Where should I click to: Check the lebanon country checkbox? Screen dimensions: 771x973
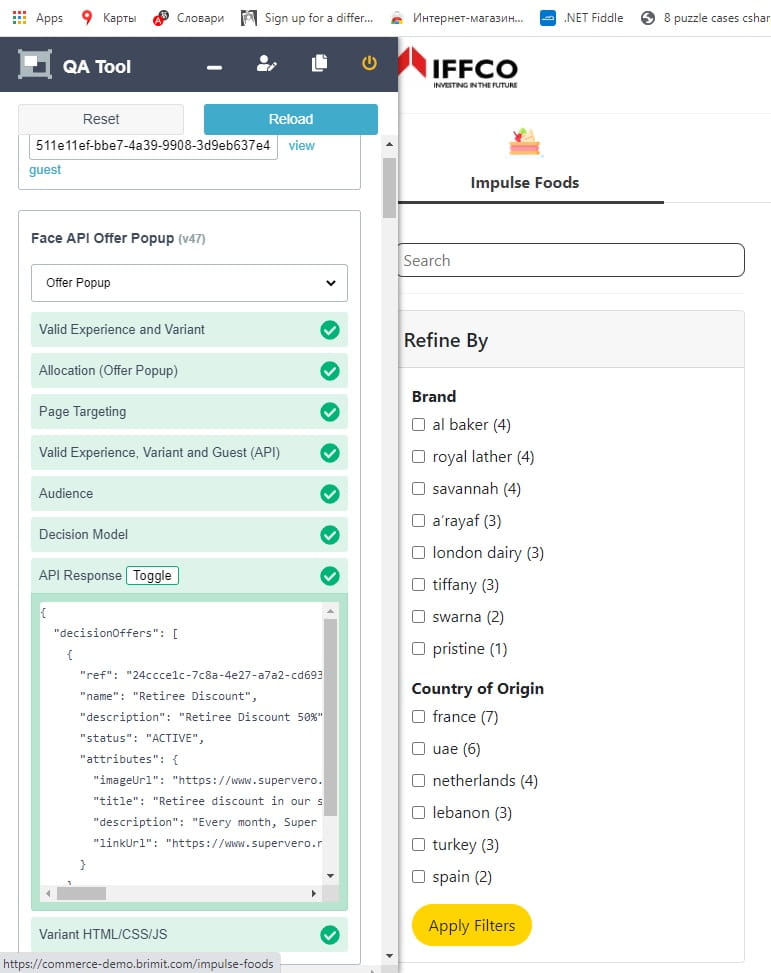point(418,812)
